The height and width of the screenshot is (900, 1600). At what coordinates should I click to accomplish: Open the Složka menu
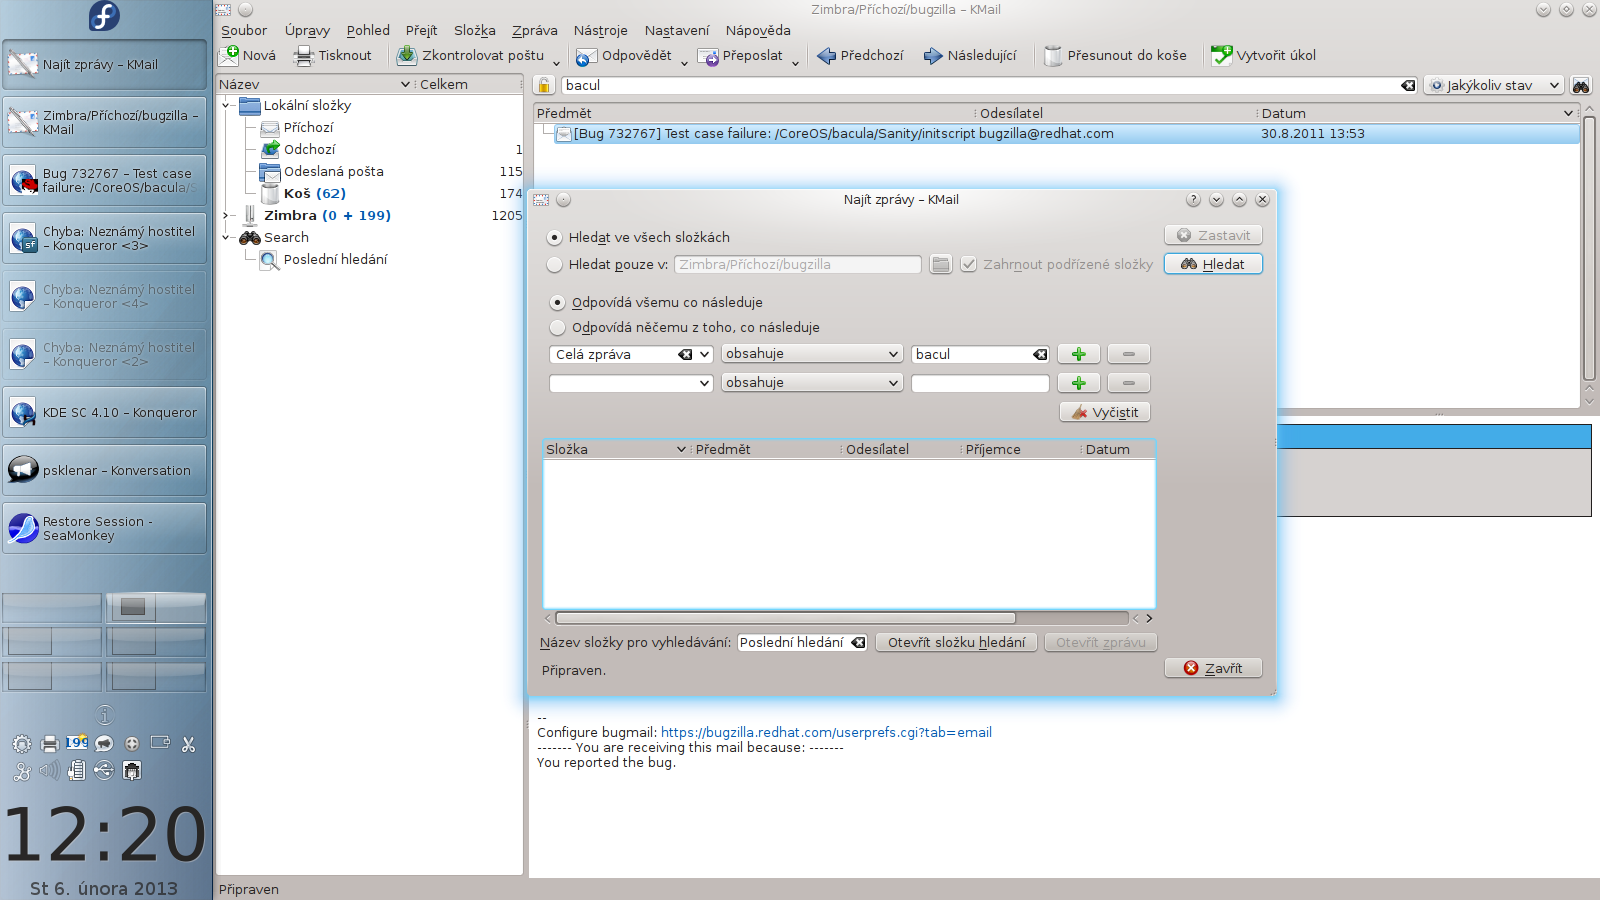475,31
